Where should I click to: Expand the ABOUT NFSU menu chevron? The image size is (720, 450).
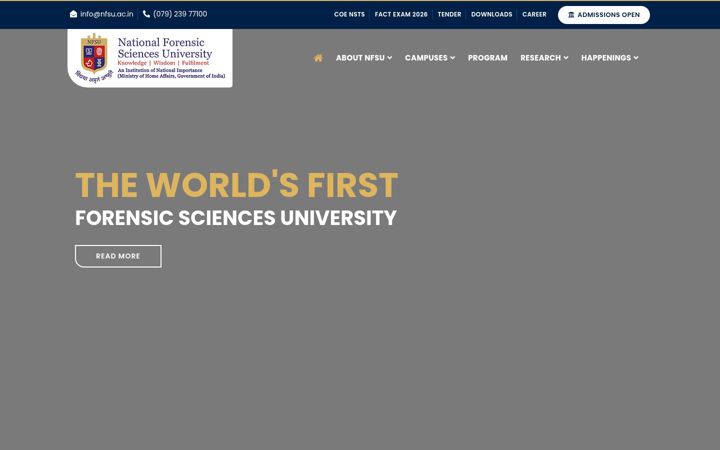click(x=389, y=58)
